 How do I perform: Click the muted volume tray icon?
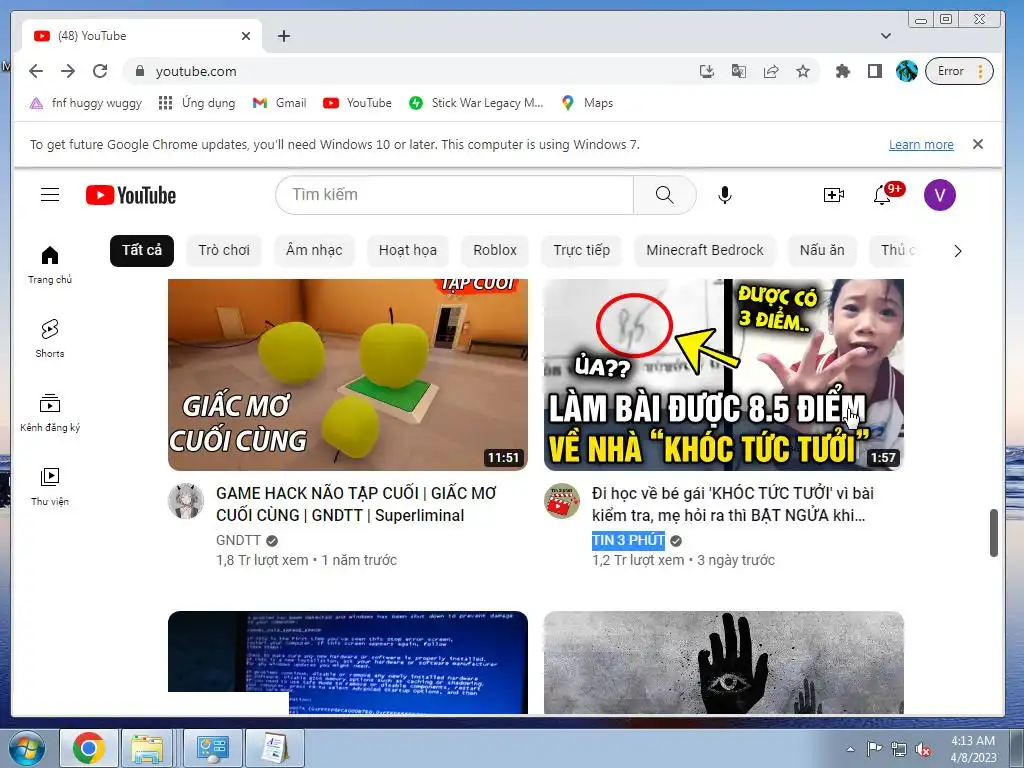[923, 749]
